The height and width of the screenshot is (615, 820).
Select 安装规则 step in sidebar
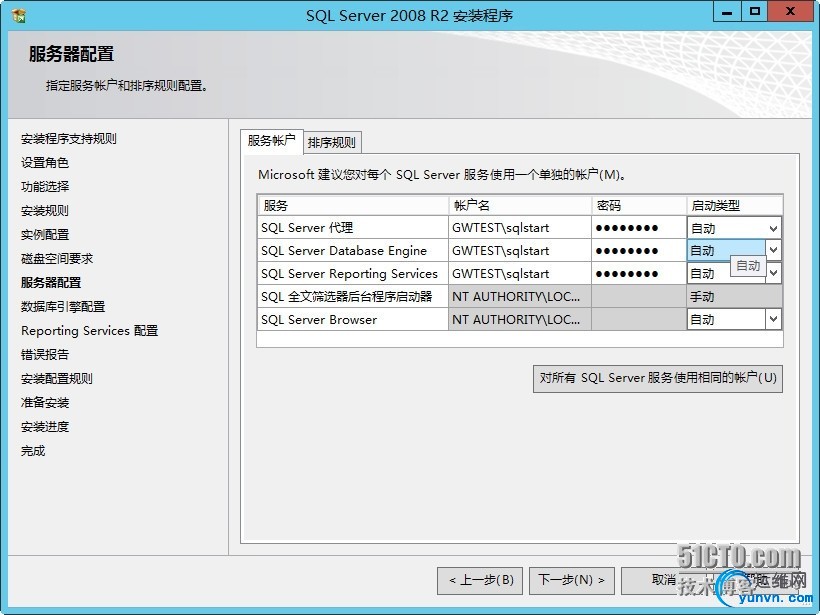click(x=45, y=211)
